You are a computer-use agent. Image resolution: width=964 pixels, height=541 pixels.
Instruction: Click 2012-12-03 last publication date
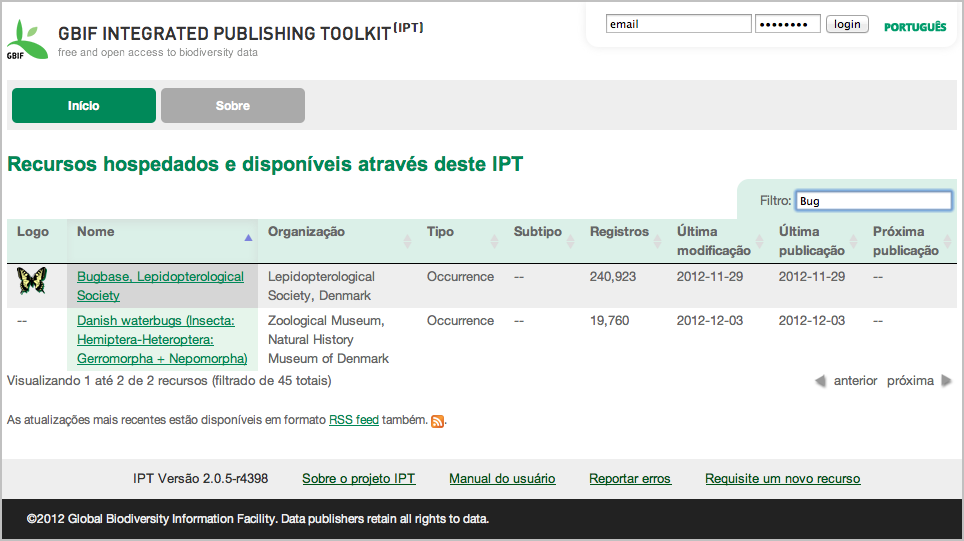click(x=812, y=320)
